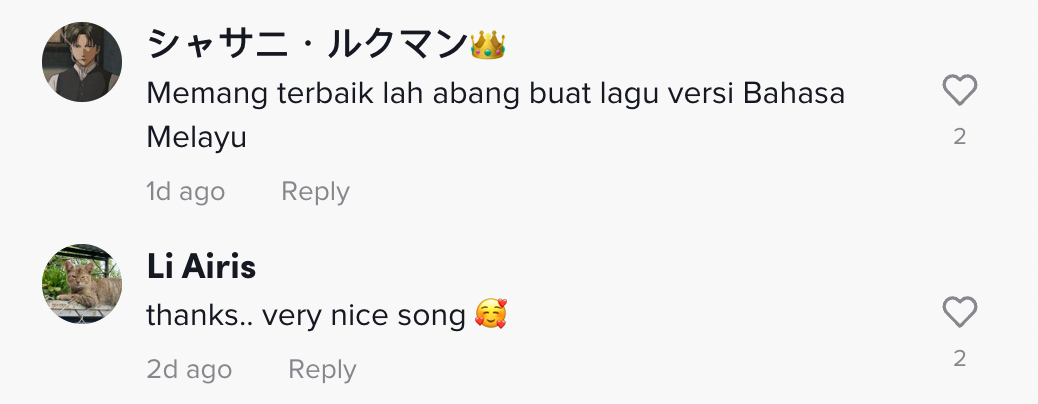Click the 'thanks.. very nice song' comment text
The height and width of the screenshot is (404, 1038).
[306, 316]
